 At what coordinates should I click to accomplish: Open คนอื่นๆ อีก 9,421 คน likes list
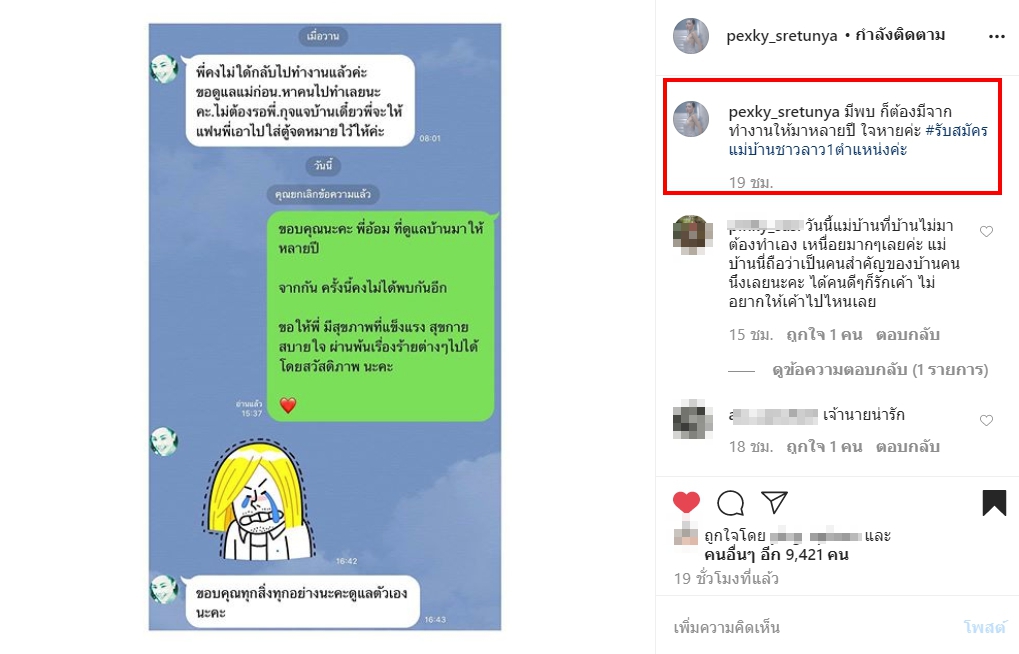tap(776, 555)
